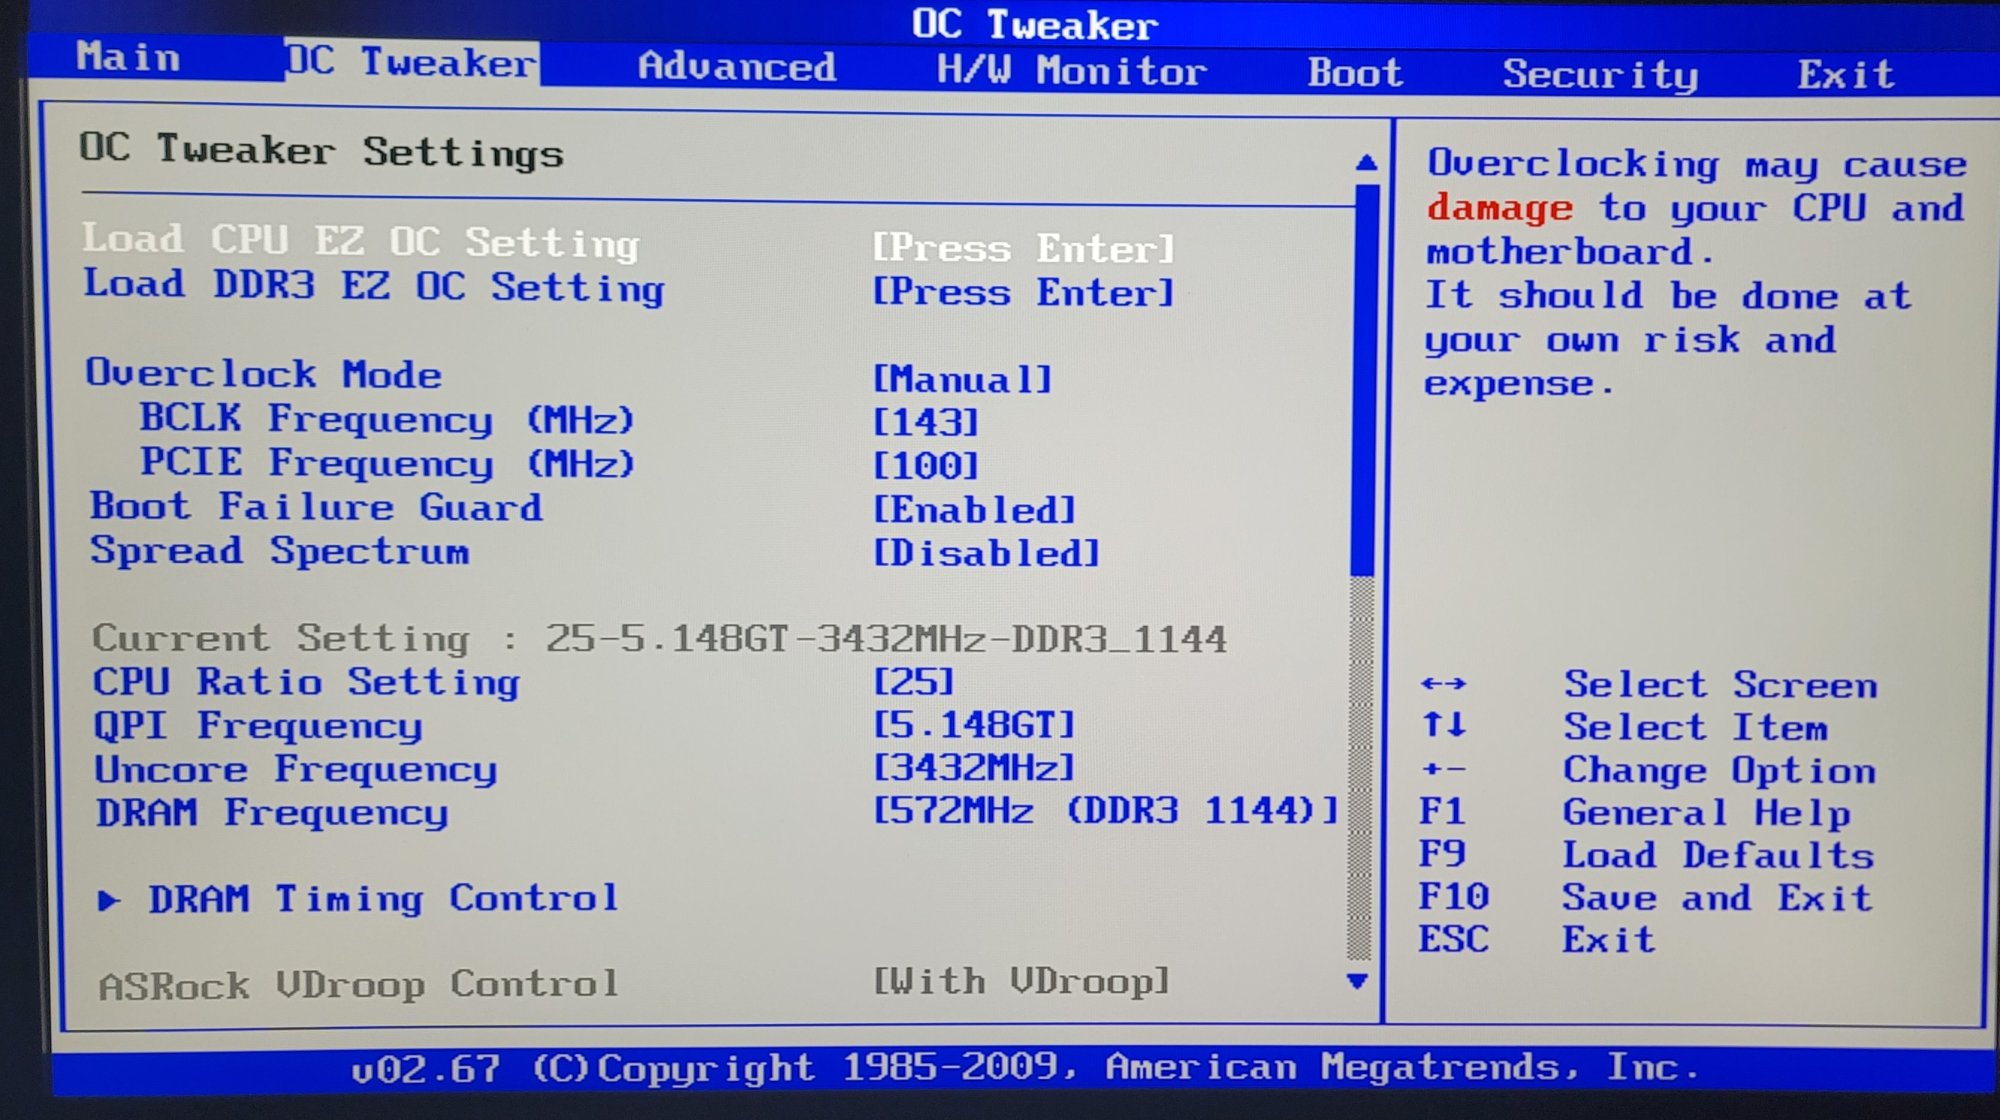
Task: Toggle ASRock VDroop Control With VDroop value
Action: 1020,982
